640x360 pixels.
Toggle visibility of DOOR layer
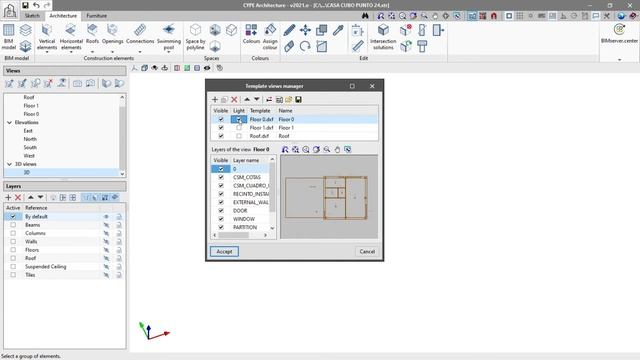click(x=221, y=211)
